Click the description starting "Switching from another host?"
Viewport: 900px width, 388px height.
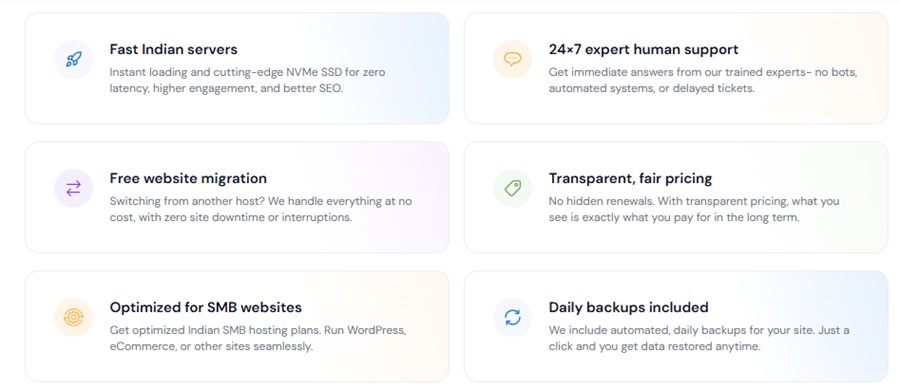[261, 210]
